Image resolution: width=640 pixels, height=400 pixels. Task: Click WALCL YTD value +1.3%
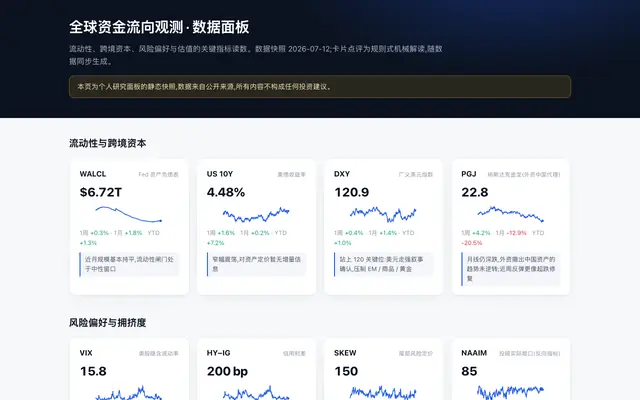click(x=88, y=243)
